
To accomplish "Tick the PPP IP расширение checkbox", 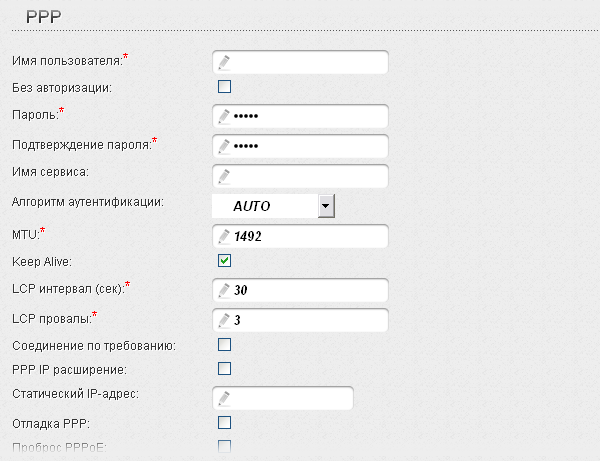I will pyautogui.click(x=224, y=369).
